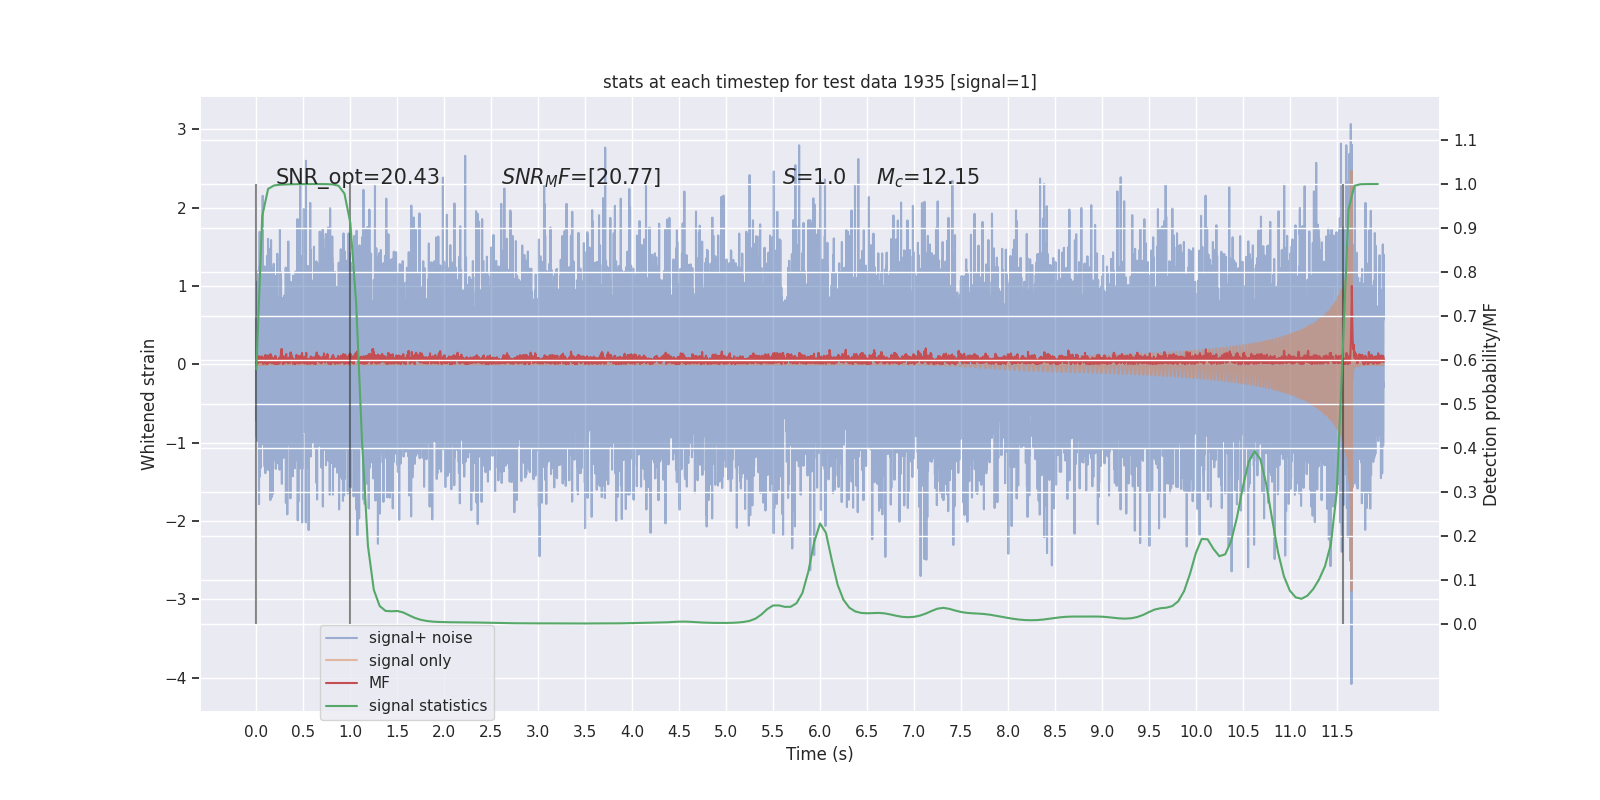Click the x-axis tick label 6.0
1600x800 pixels.
[820, 732]
